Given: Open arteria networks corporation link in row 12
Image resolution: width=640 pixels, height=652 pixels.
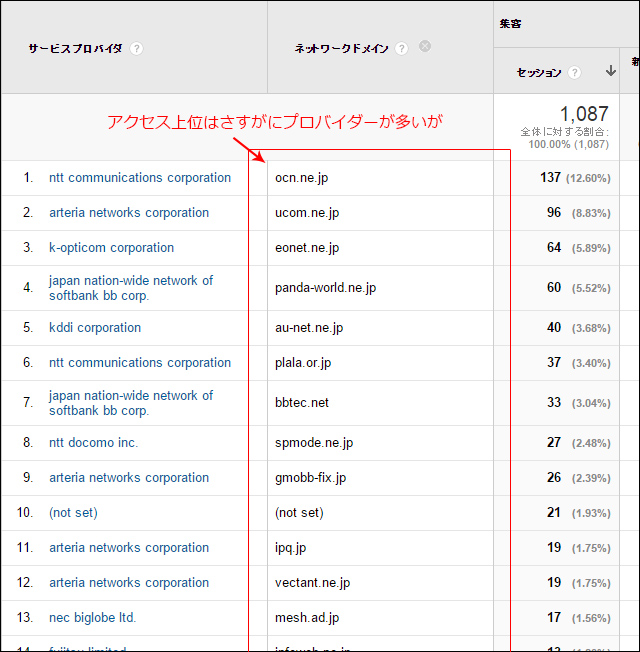Looking at the screenshot, I should [129, 582].
